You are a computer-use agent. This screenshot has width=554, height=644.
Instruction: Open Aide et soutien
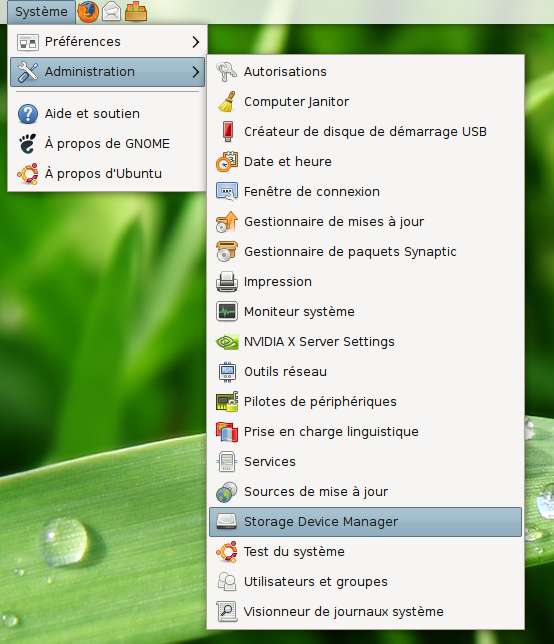coord(107,114)
